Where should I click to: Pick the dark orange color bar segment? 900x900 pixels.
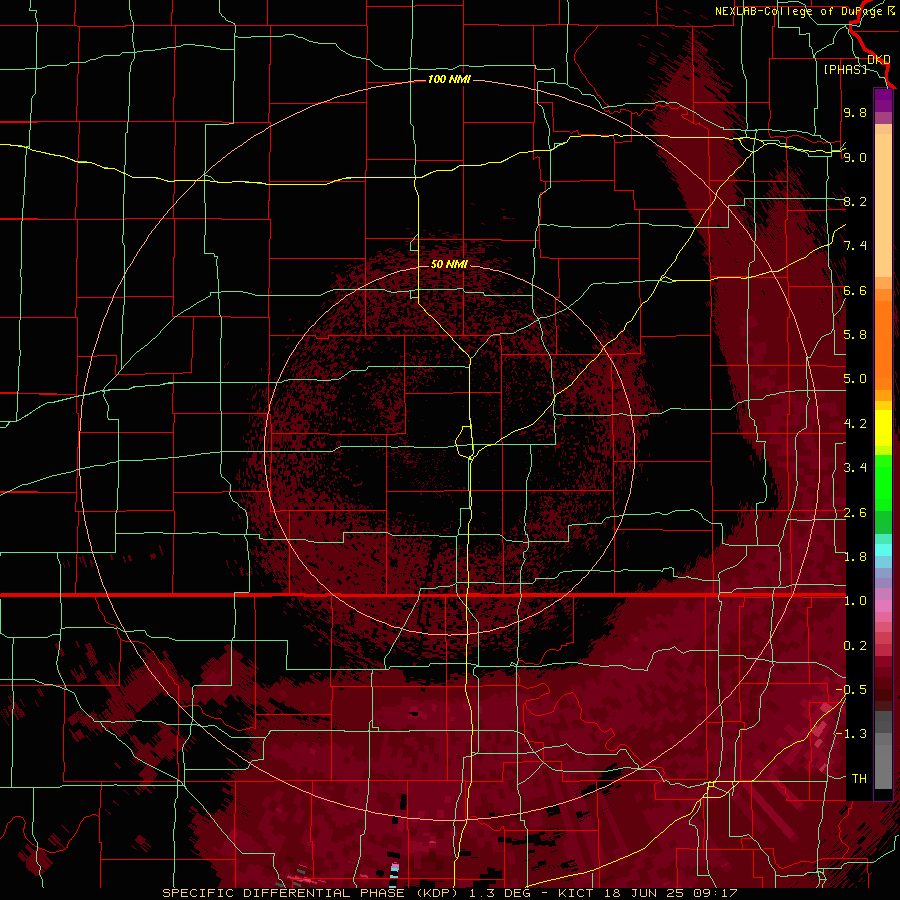883,344
